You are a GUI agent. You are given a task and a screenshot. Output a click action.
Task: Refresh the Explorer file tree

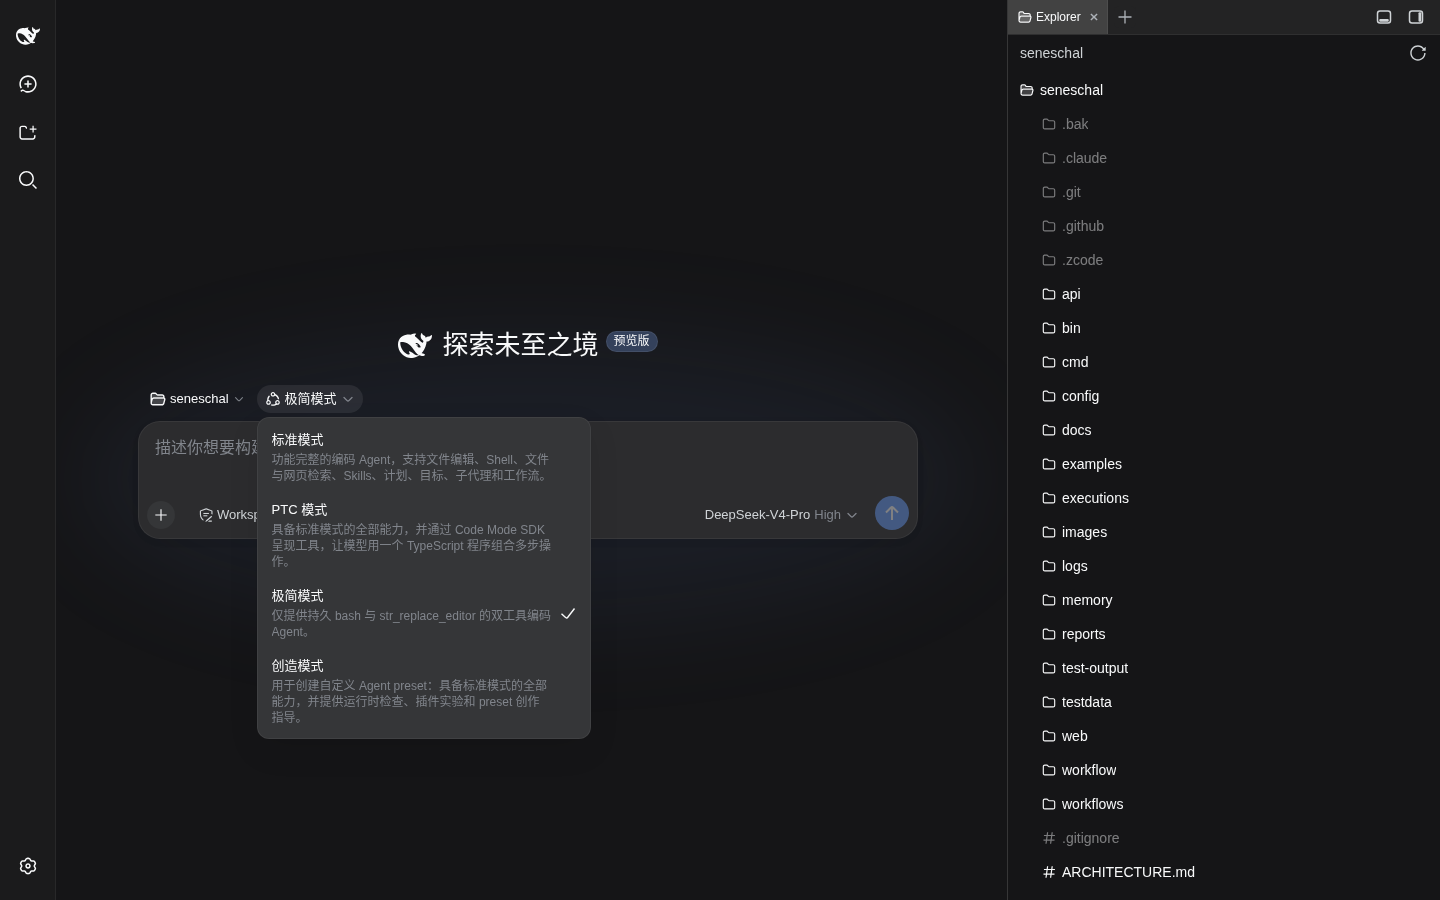click(1418, 53)
